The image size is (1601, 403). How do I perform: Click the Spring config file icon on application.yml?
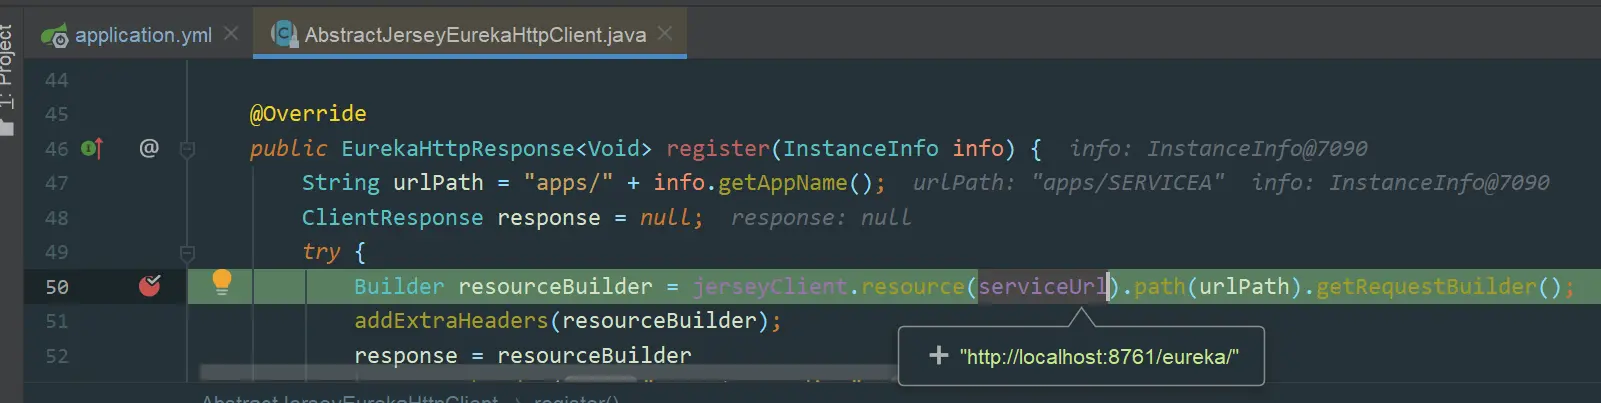click(55, 36)
